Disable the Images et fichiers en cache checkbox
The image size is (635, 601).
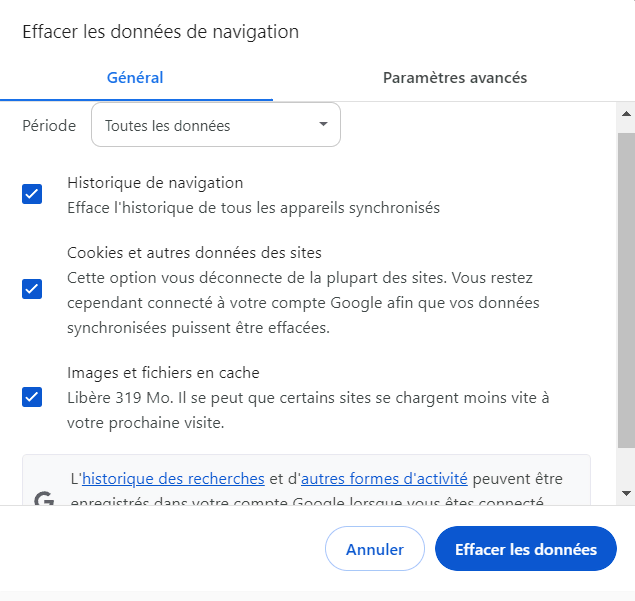[32, 397]
